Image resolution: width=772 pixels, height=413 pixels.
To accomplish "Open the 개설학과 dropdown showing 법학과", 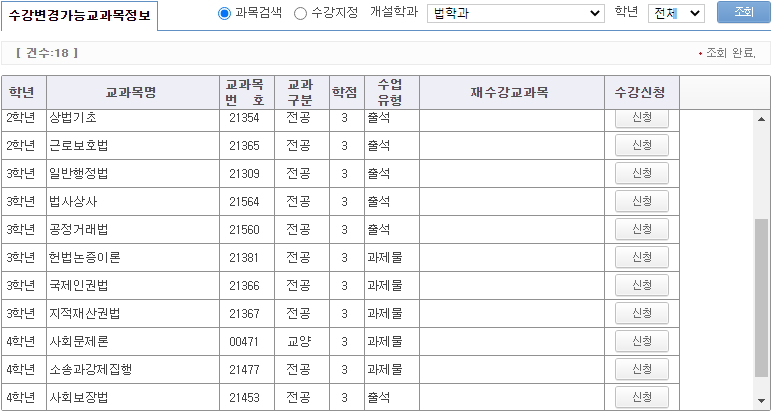I will [516, 14].
